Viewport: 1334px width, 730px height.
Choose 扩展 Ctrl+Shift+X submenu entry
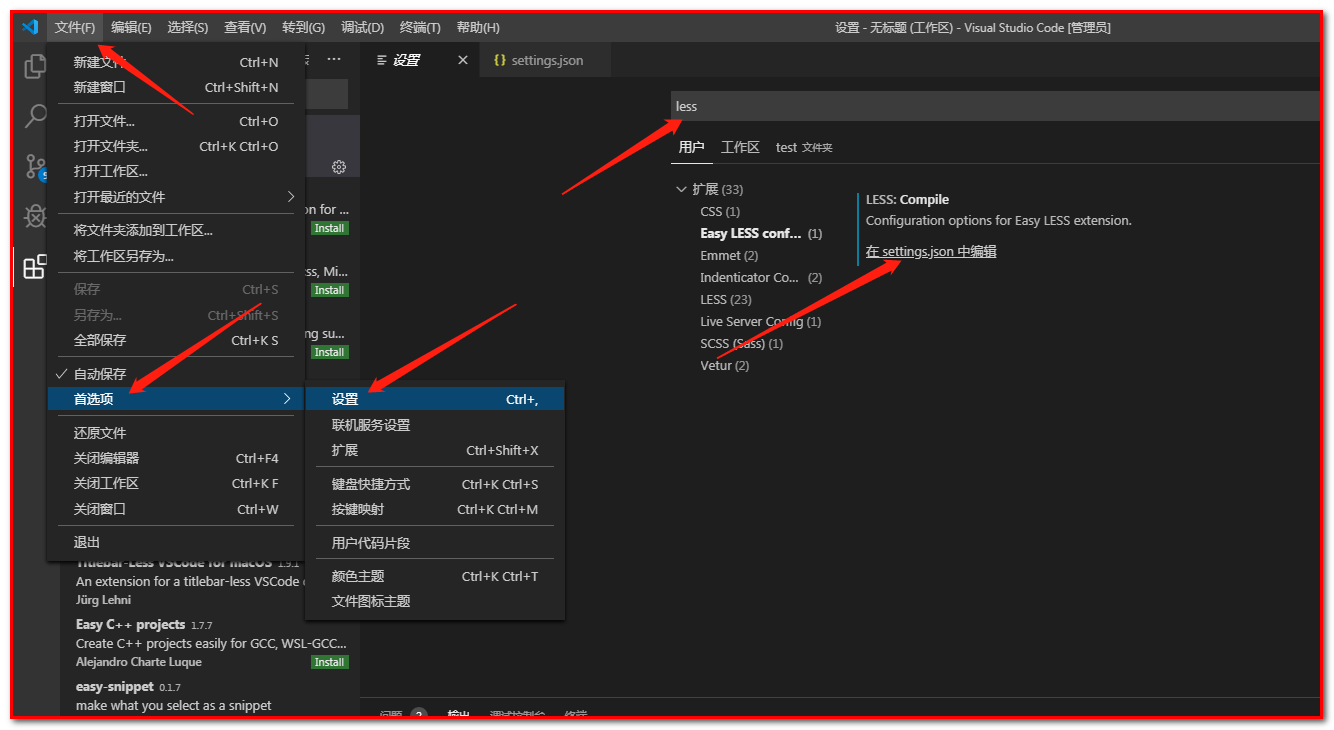[x=435, y=450]
